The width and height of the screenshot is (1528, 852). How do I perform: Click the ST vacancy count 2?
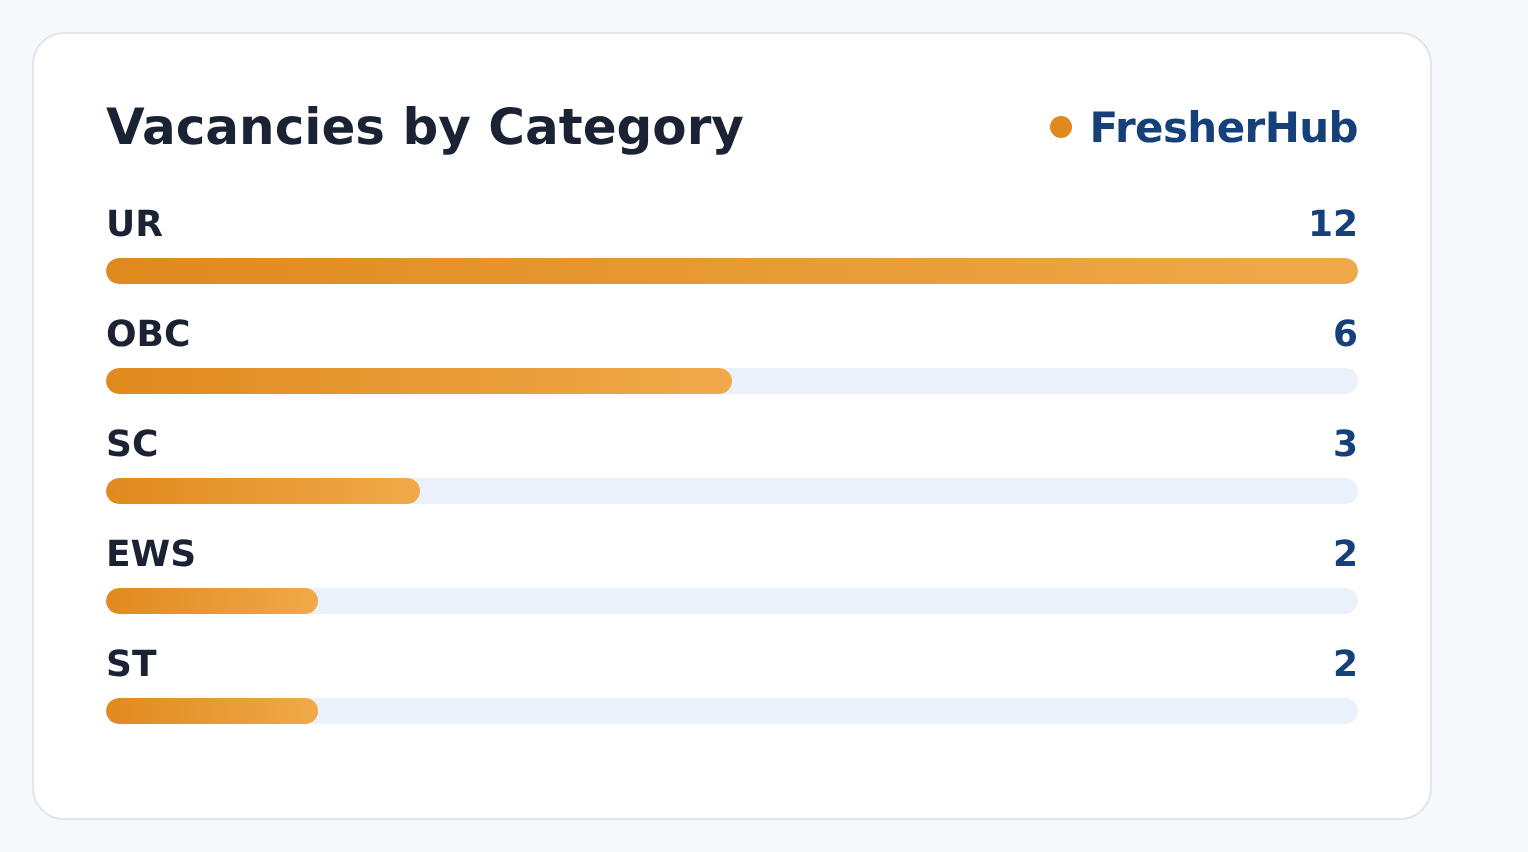tap(1345, 664)
